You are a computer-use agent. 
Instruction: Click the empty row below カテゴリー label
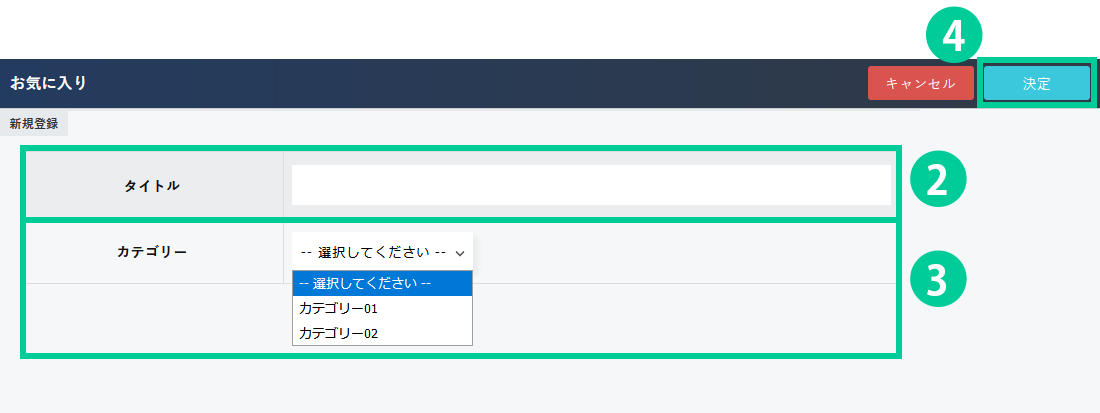[152, 318]
